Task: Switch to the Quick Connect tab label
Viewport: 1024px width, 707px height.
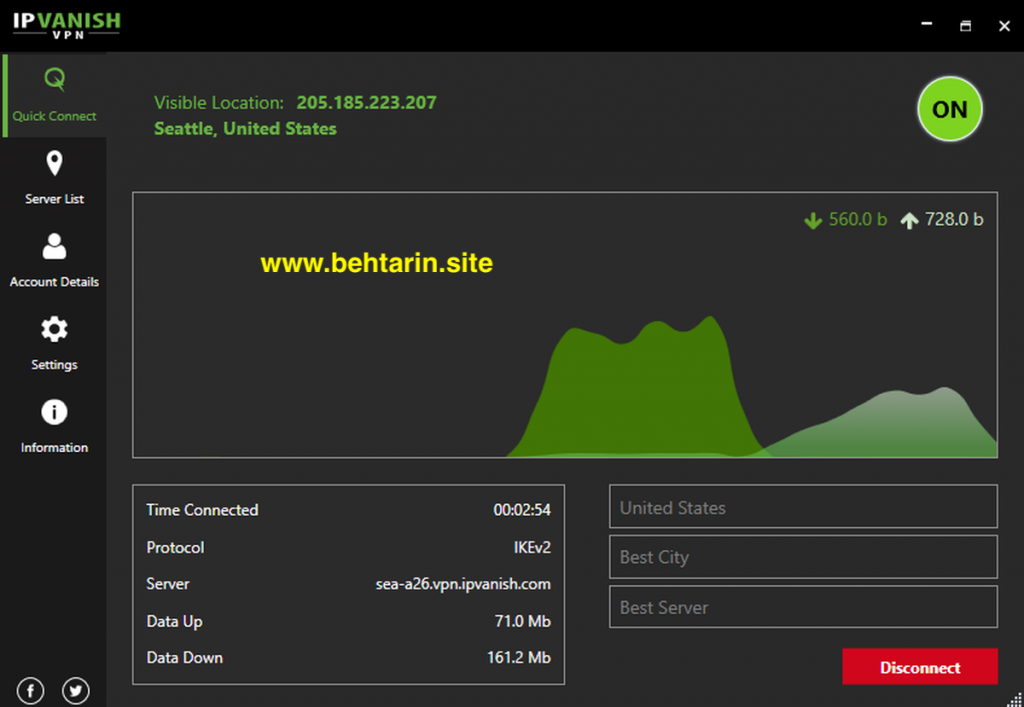Action: click(x=54, y=116)
